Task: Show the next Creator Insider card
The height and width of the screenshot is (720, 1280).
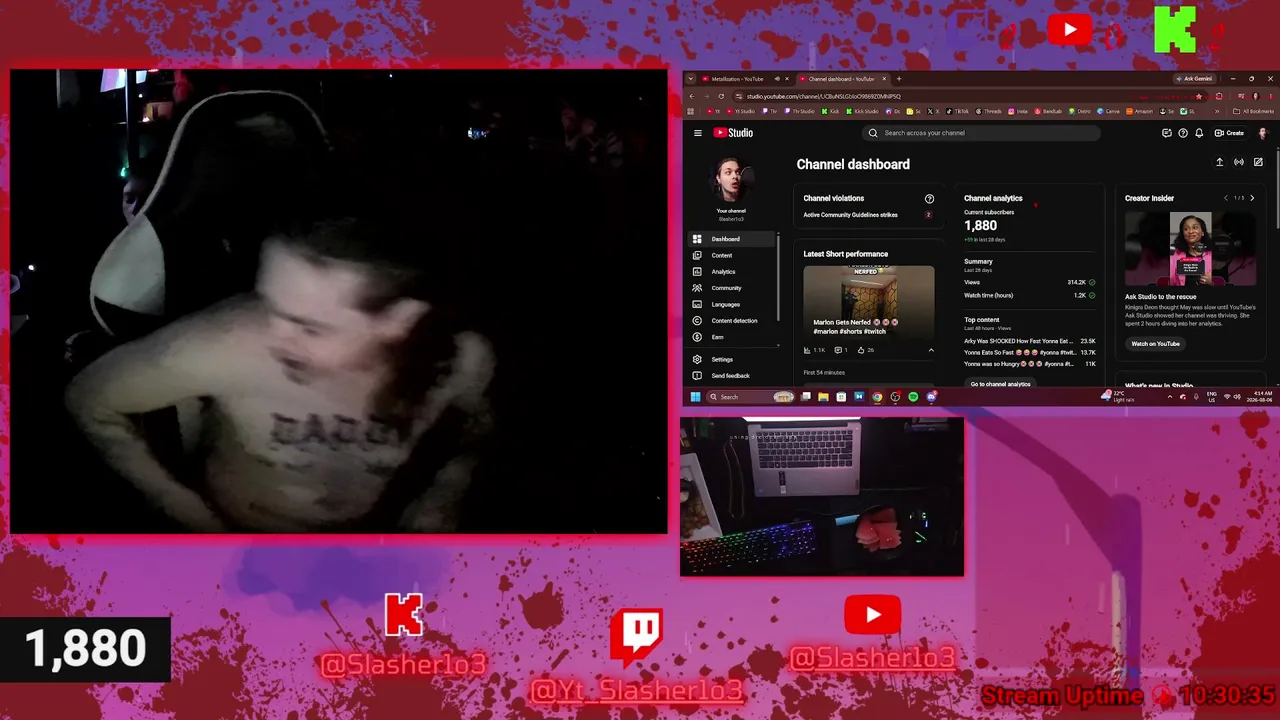Action: coord(1252,198)
